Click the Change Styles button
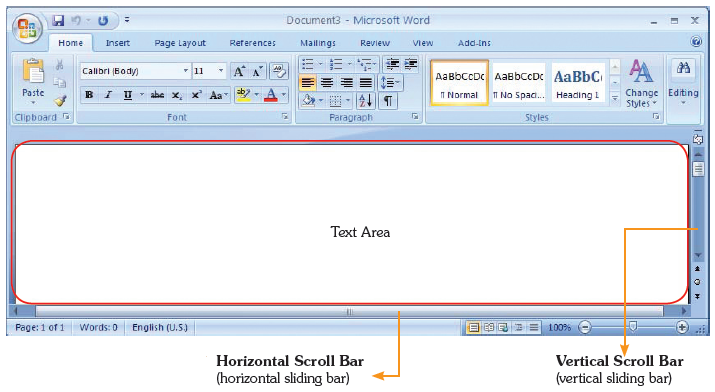715x392 pixels. pos(642,83)
